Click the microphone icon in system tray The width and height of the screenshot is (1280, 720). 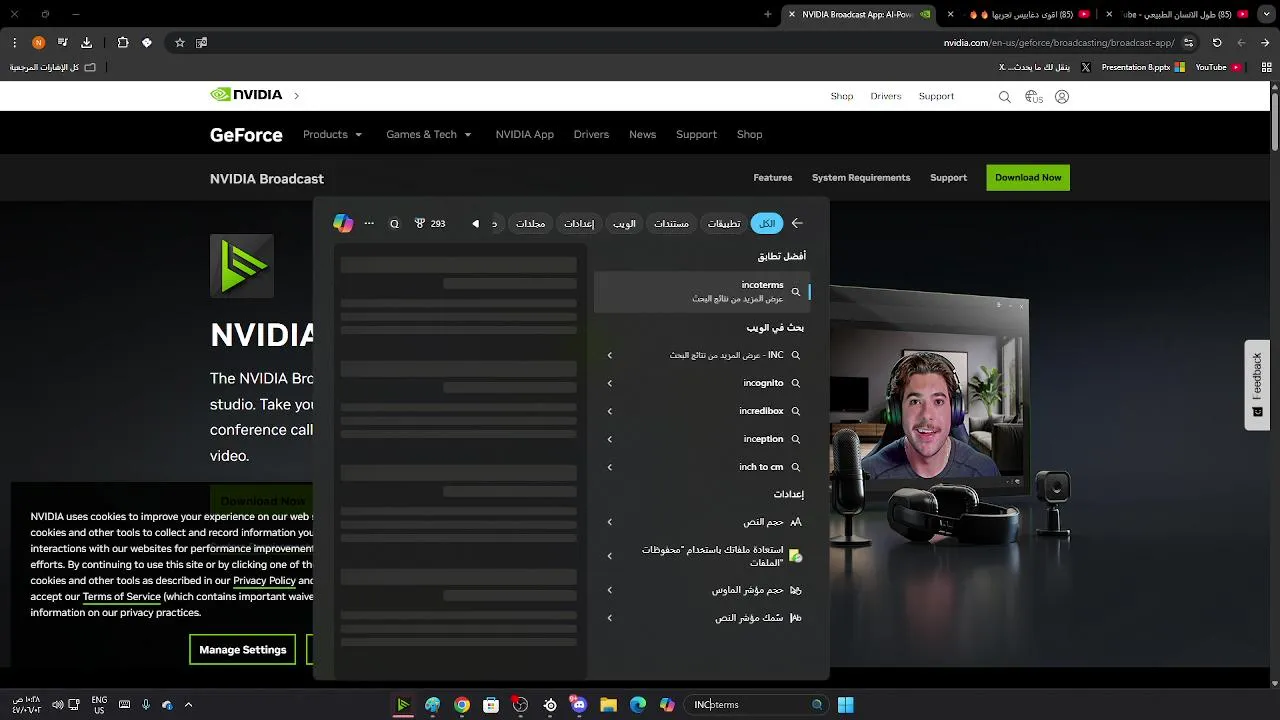[x=146, y=705]
